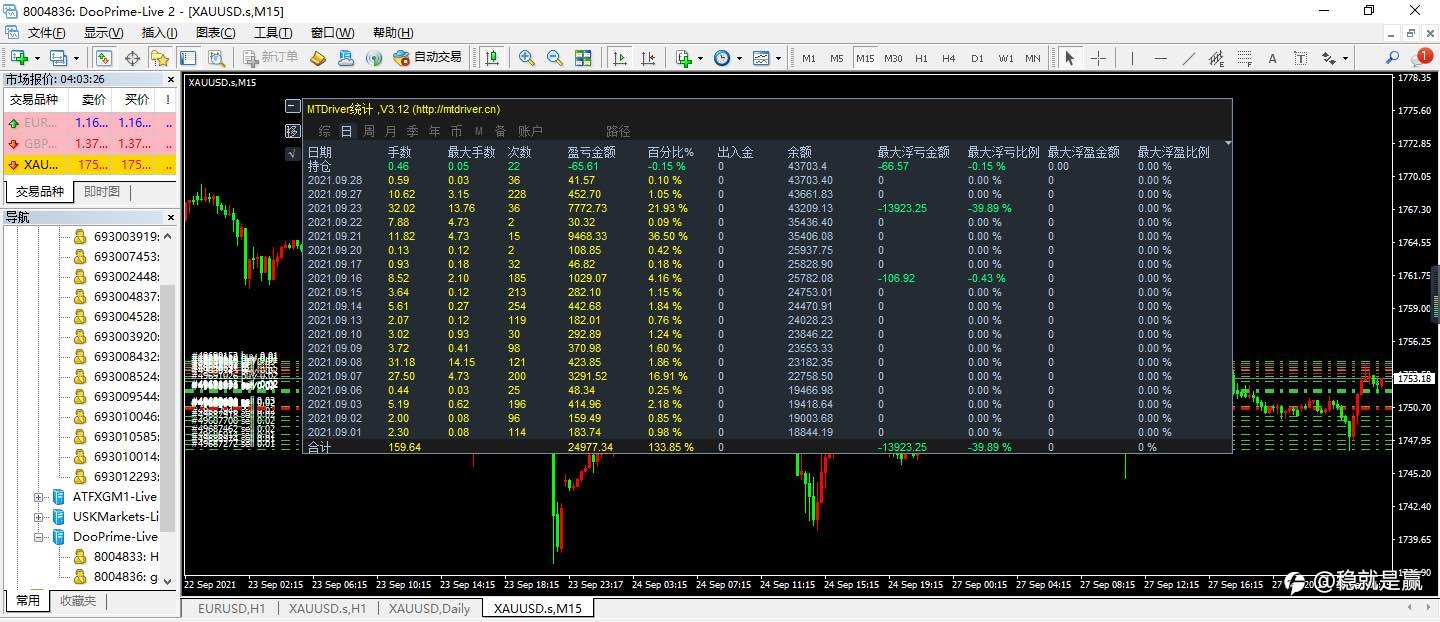
Task: Switch timeframe to H4
Action: 949,58
